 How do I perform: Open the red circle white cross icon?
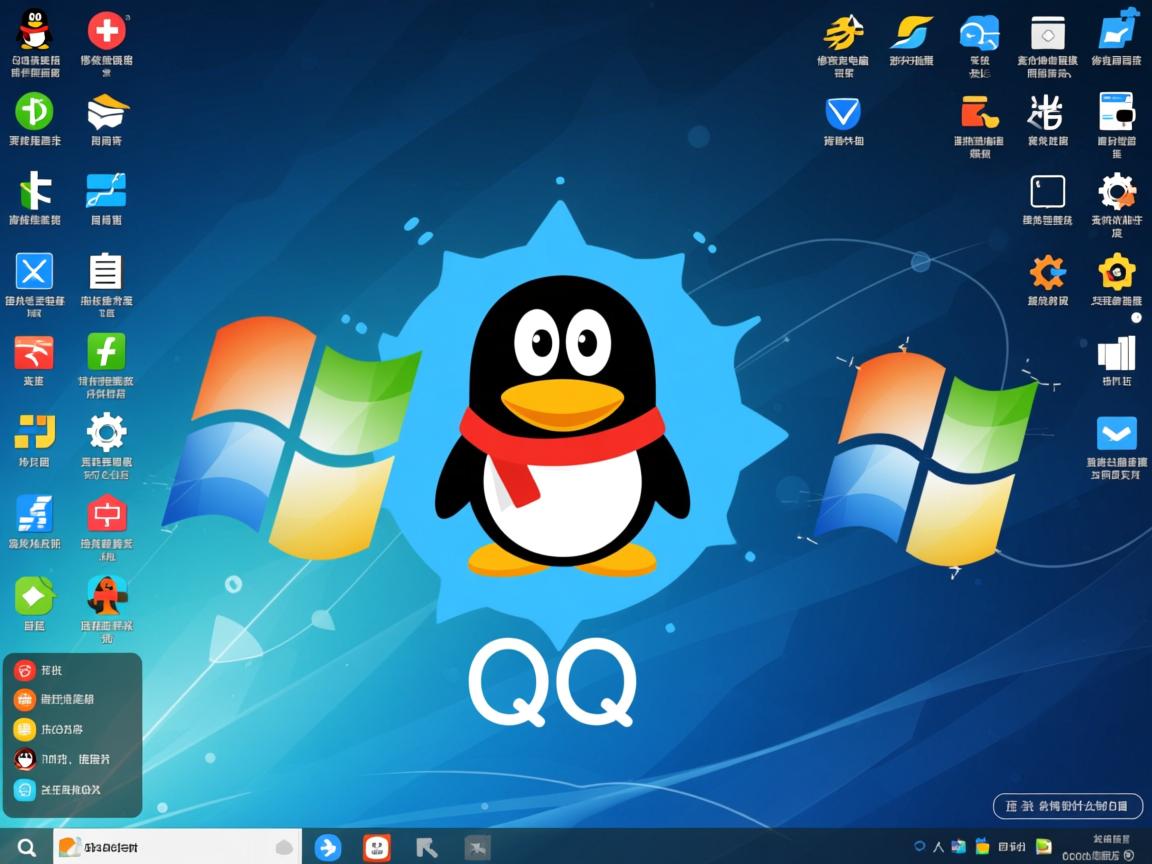106,31
